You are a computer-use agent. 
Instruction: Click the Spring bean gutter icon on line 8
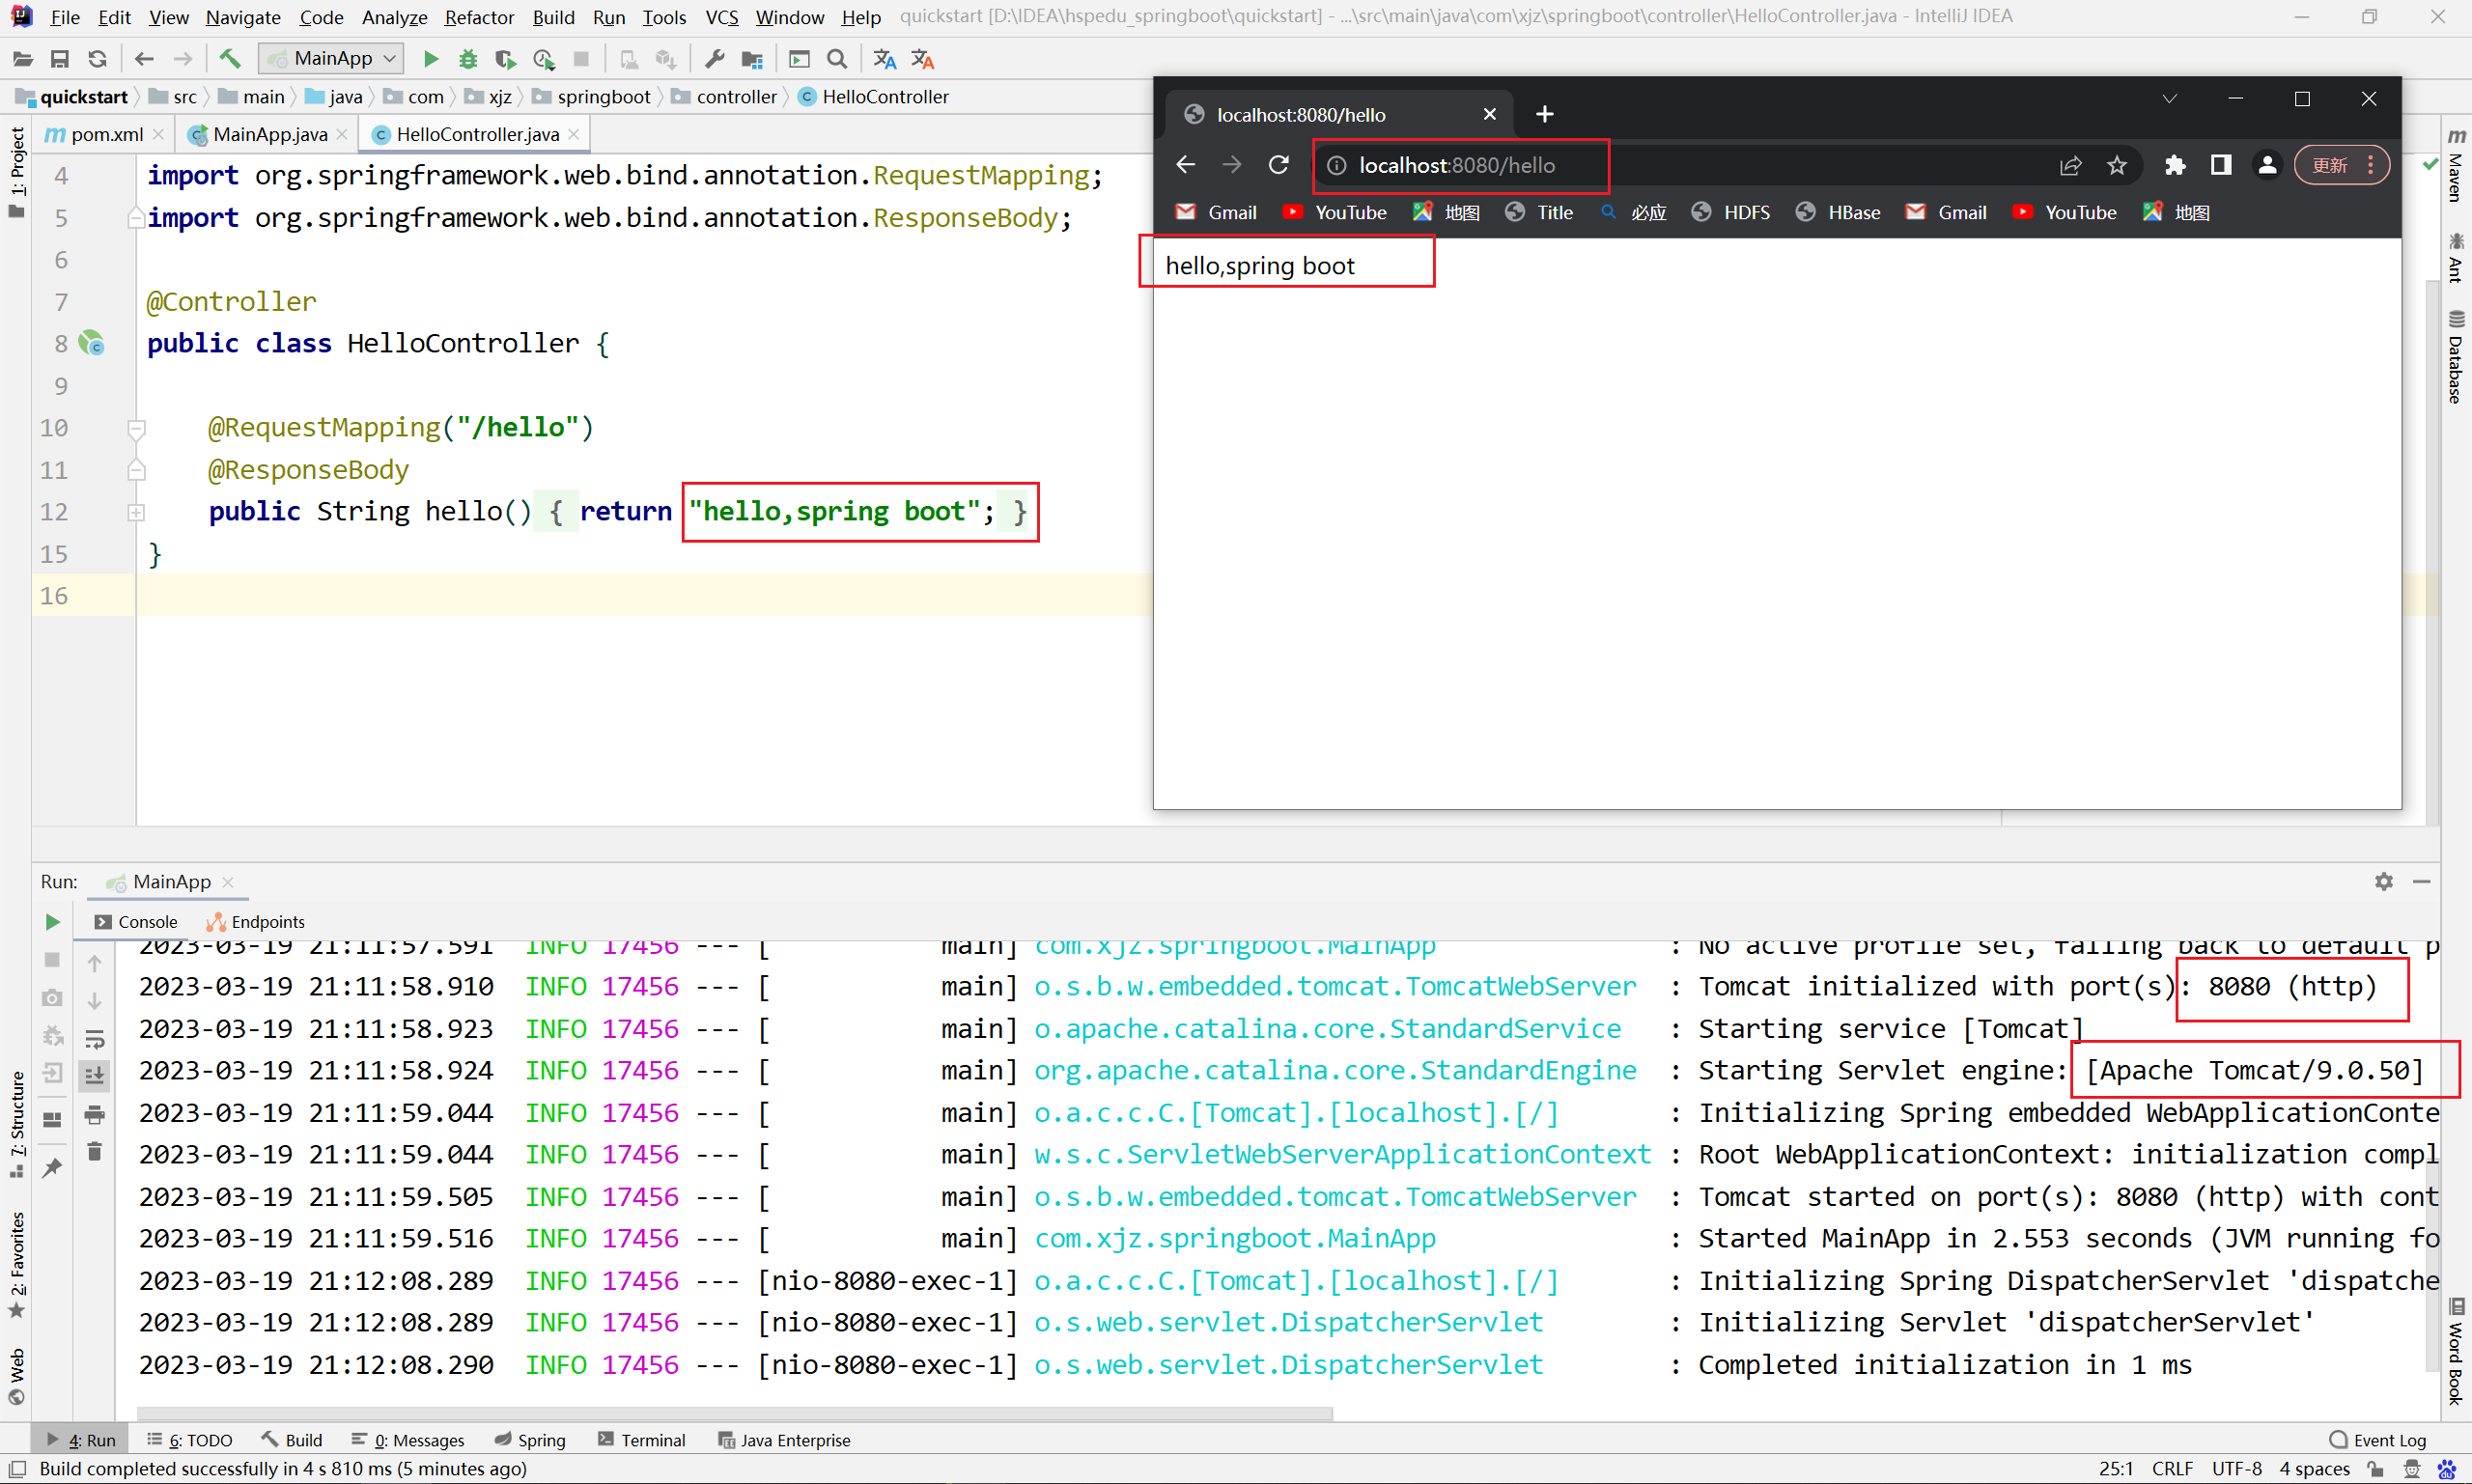pos(92,343)
